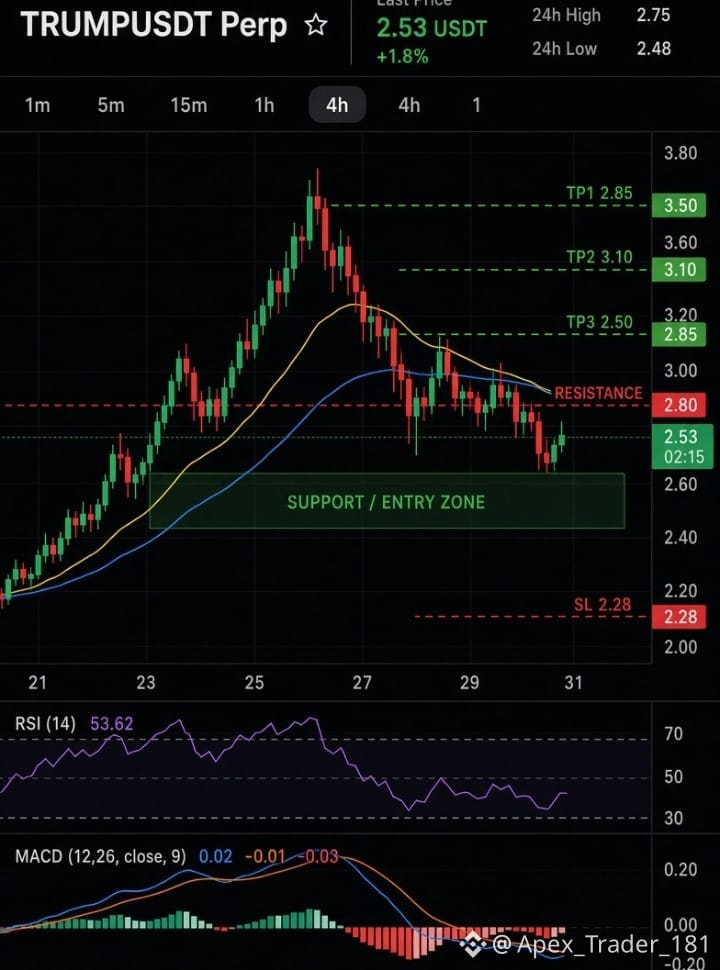The height and width of the screenshot is (970, 720).
Task: Click the RSI (14) indicator label
Action: pos(45,724)
